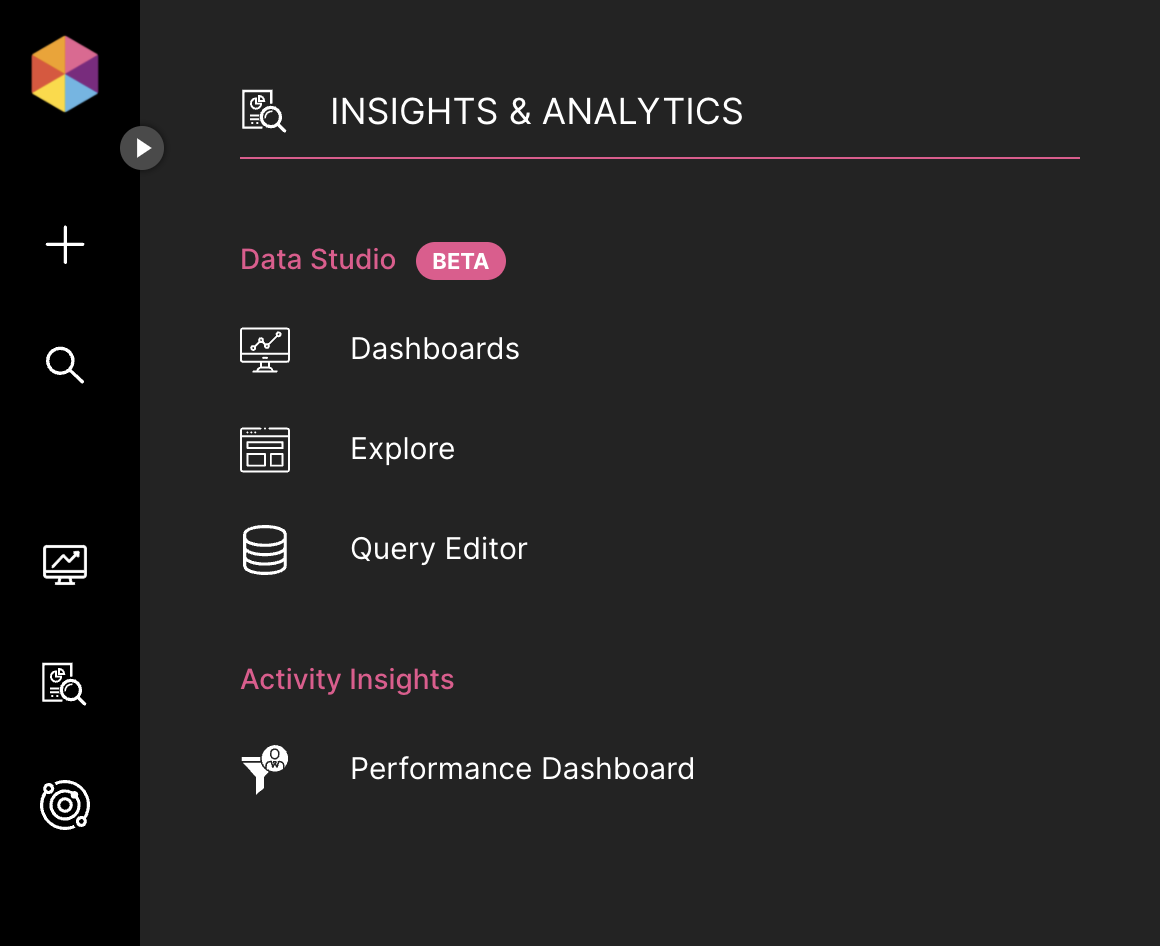Image resolution: width=1160 pixels, height=946 pixels.
Task: Open the Dashboards menu item
Action: click(x=435, y=348)
